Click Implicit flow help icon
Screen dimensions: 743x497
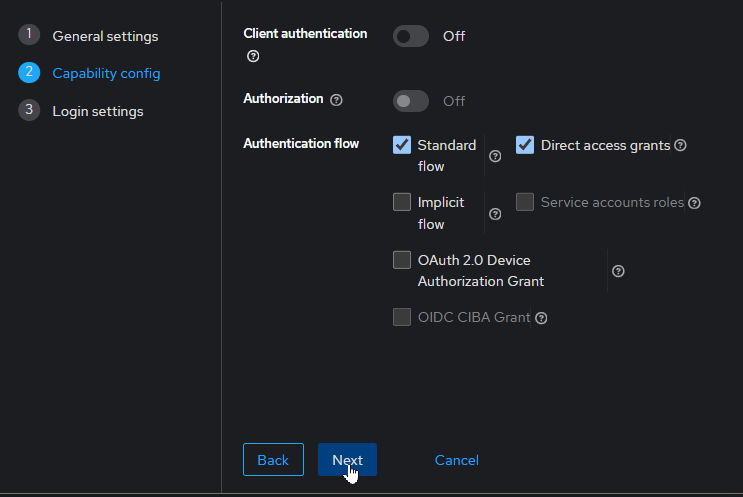pos(495,213)
